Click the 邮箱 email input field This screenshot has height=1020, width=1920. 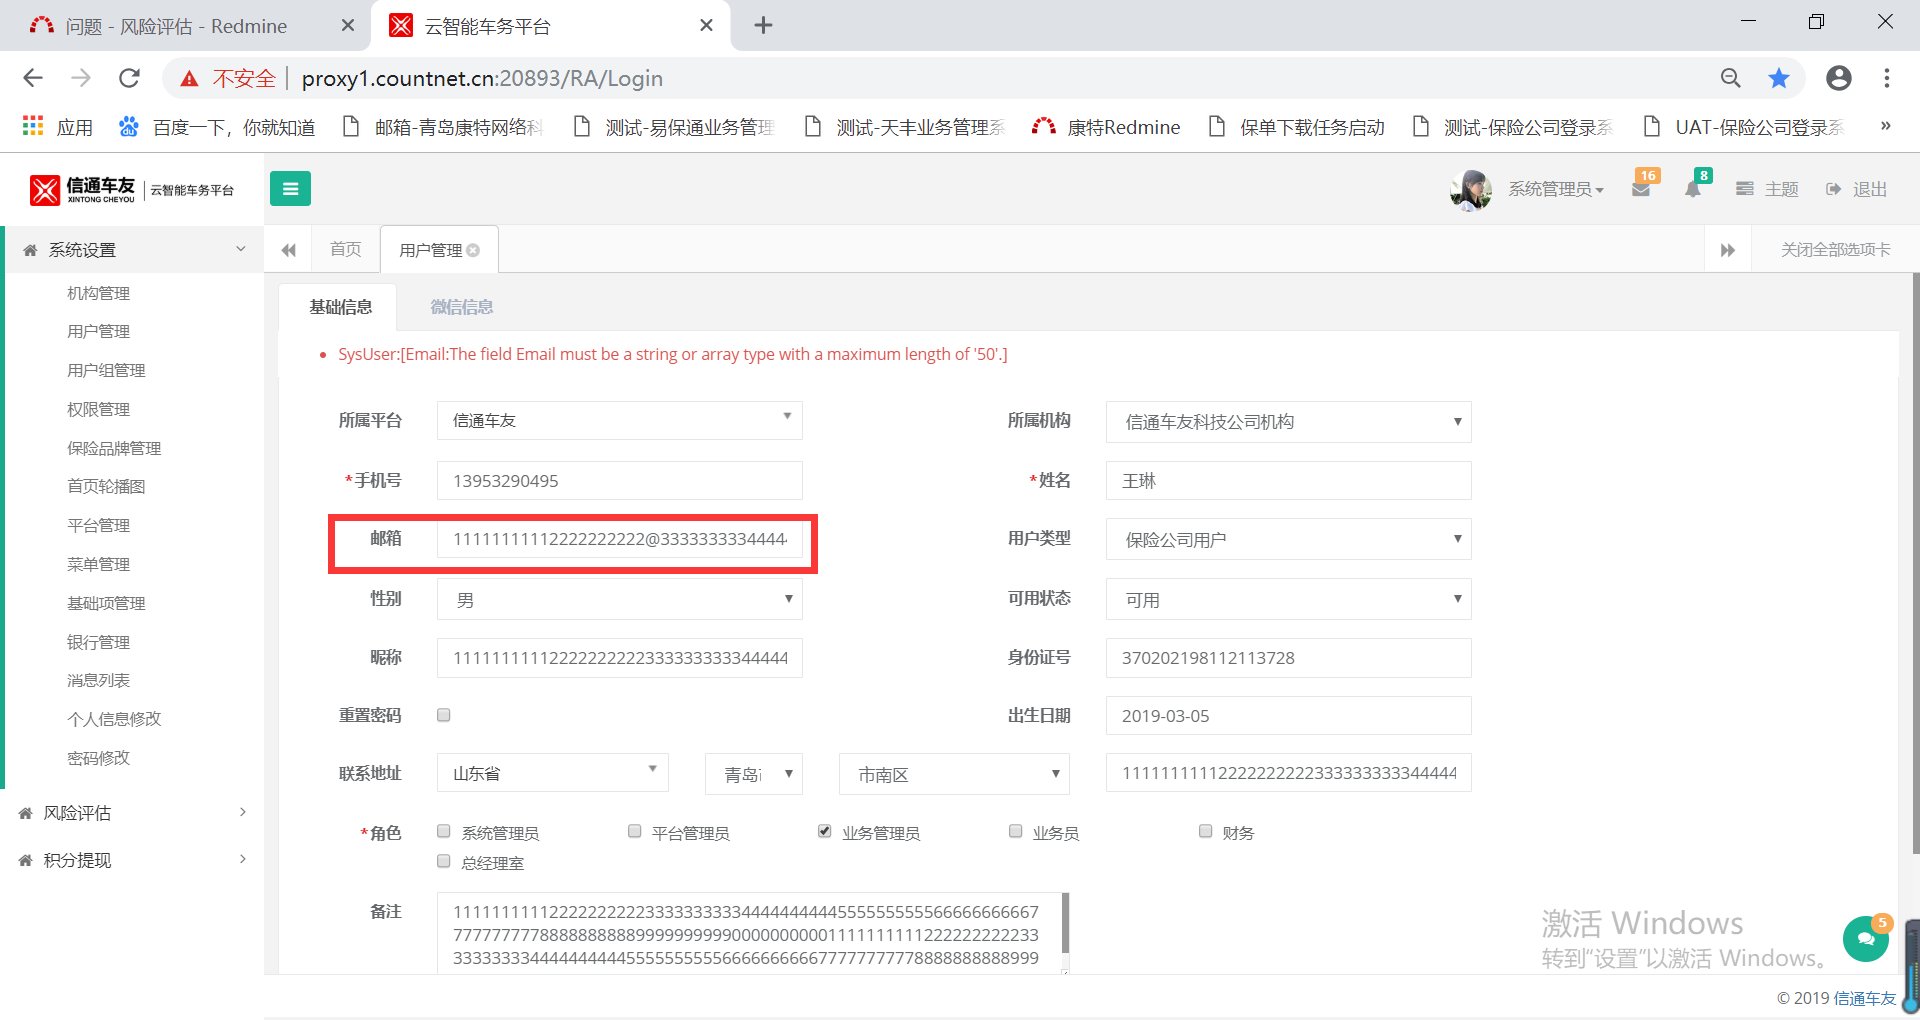pos(620,539)
